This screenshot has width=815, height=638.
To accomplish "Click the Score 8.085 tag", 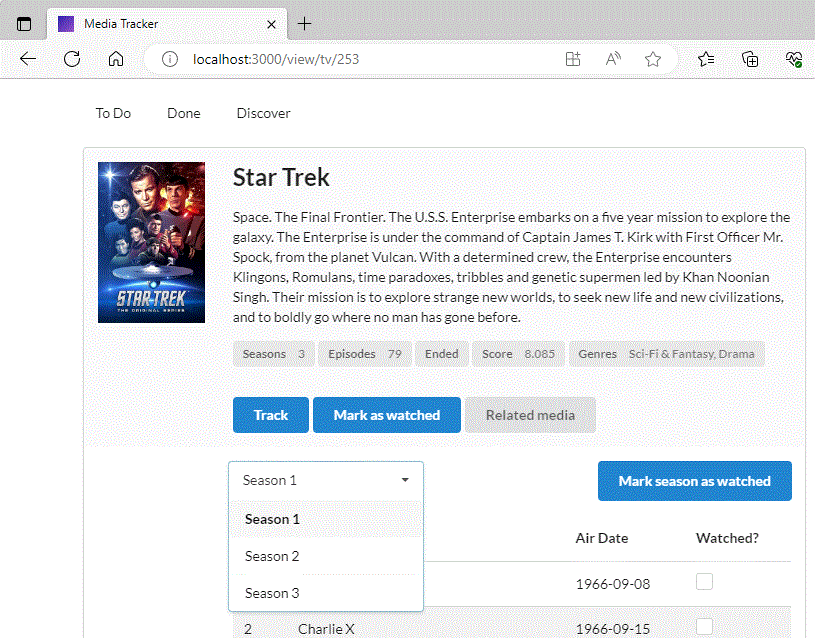I will (518, 354).
